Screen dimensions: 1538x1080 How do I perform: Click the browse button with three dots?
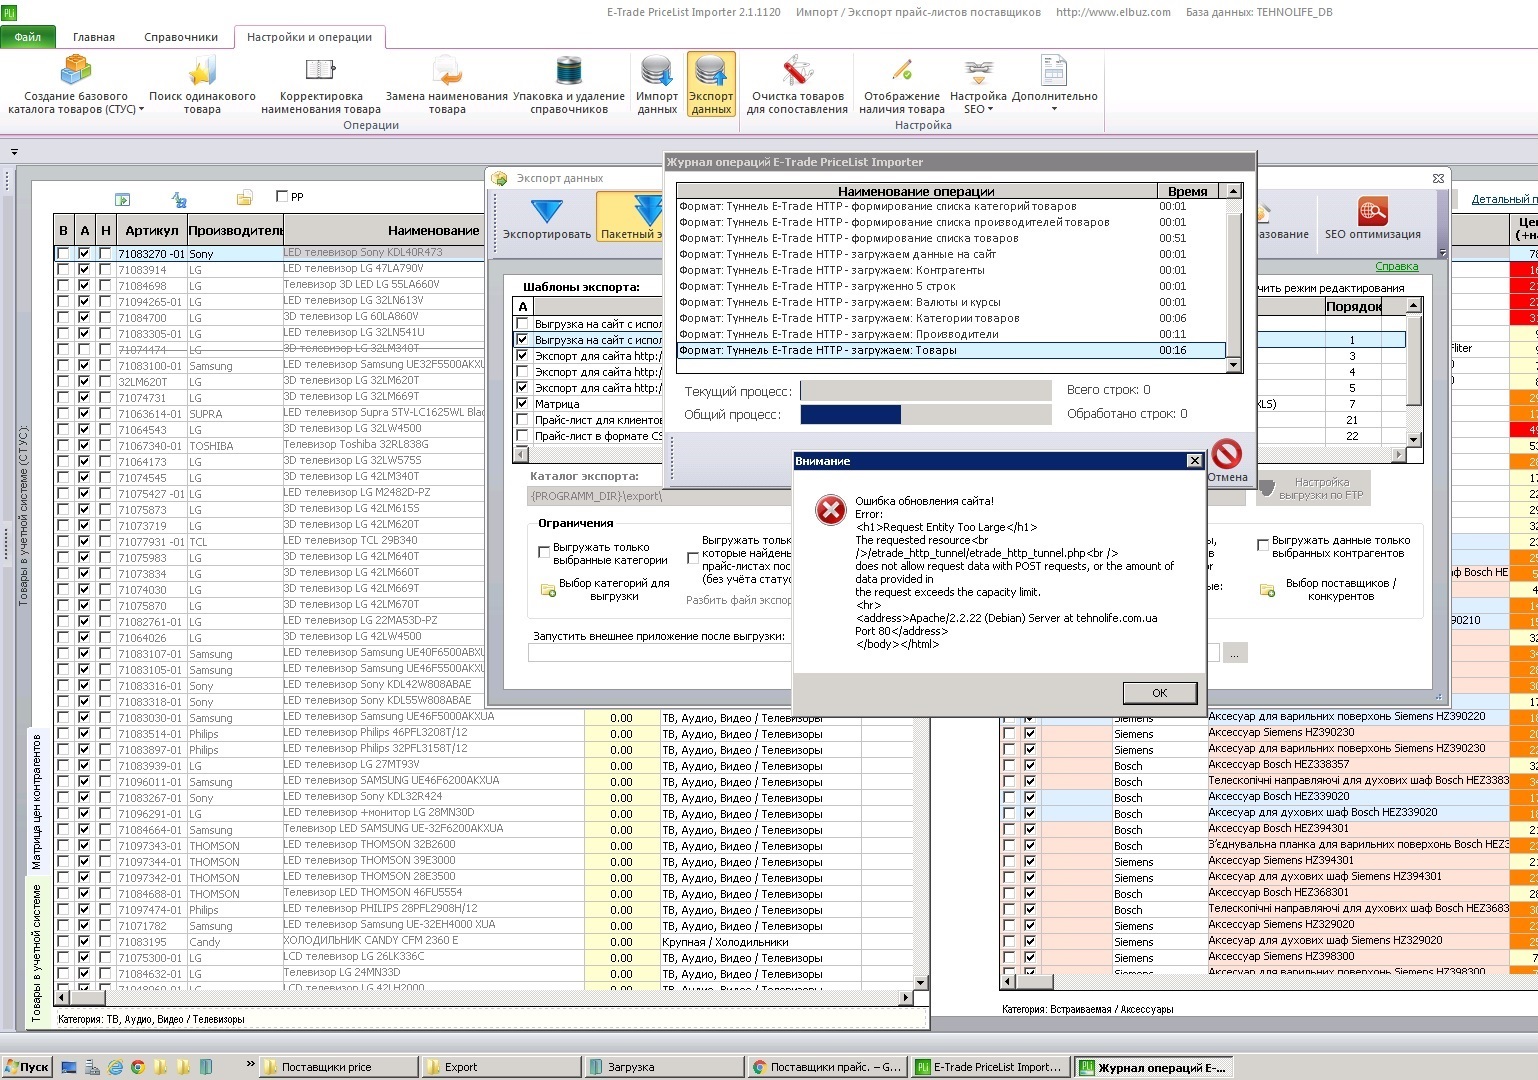(1234, 653)
